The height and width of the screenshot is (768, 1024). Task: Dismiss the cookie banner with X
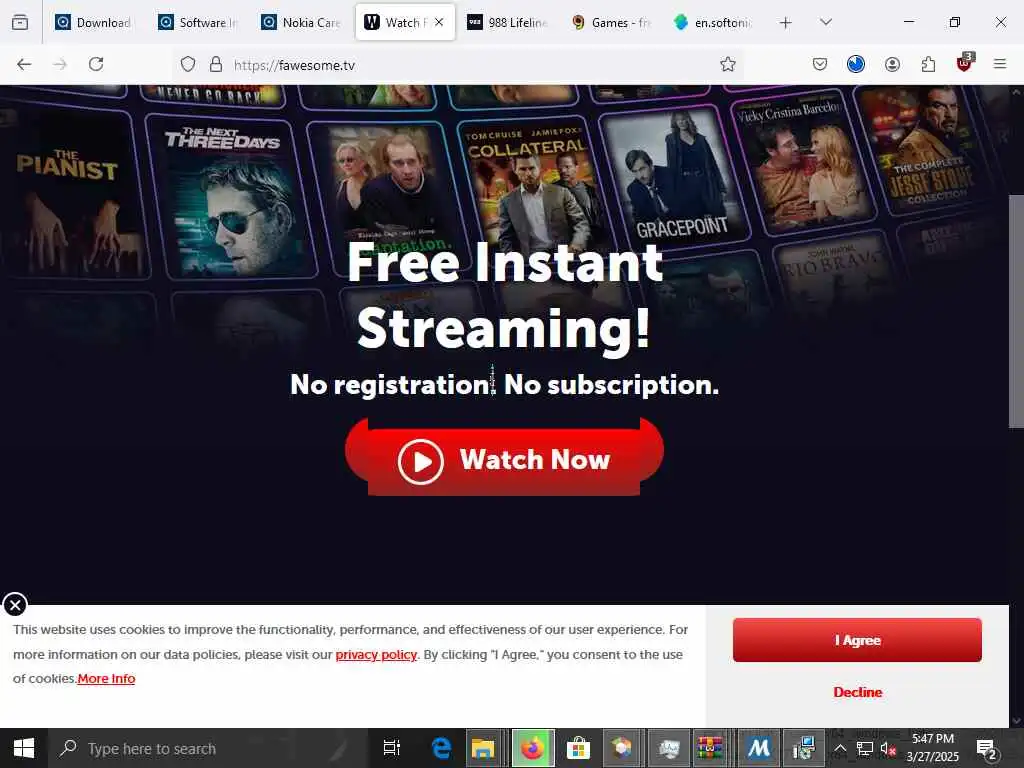click(15, 604)
